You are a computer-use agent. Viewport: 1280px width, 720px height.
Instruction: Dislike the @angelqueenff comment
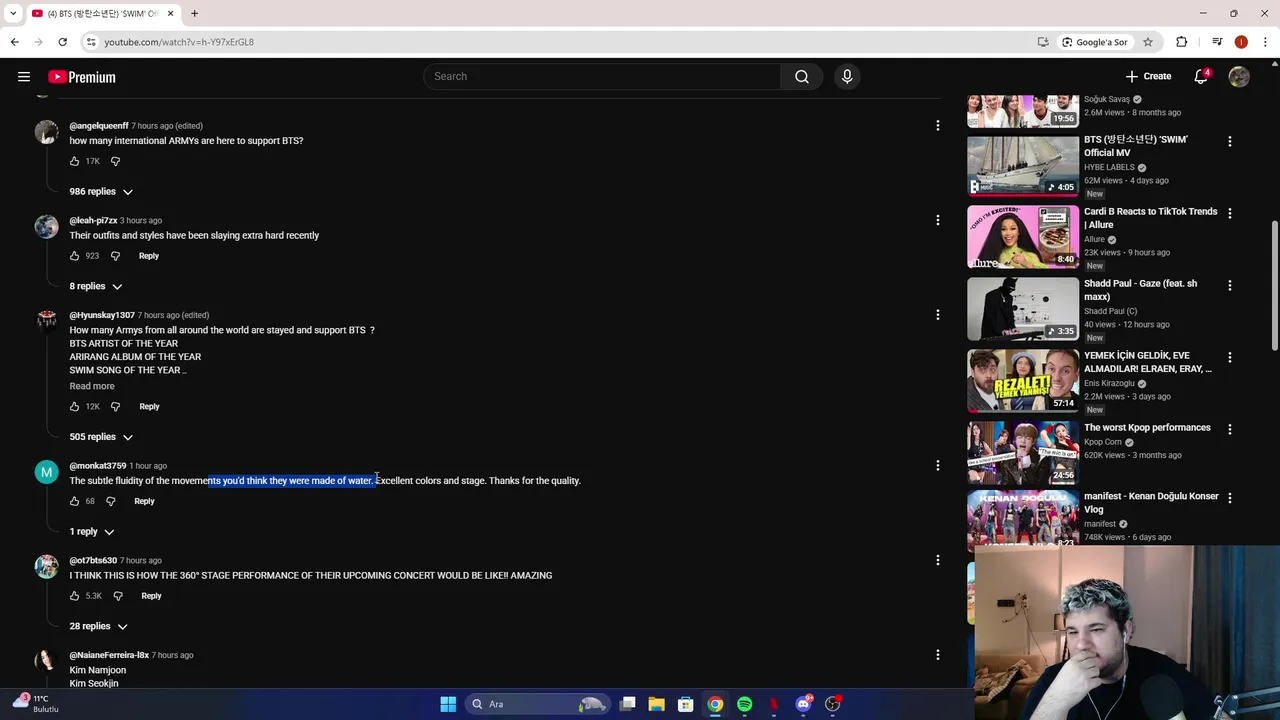click(x=115, y=161)
